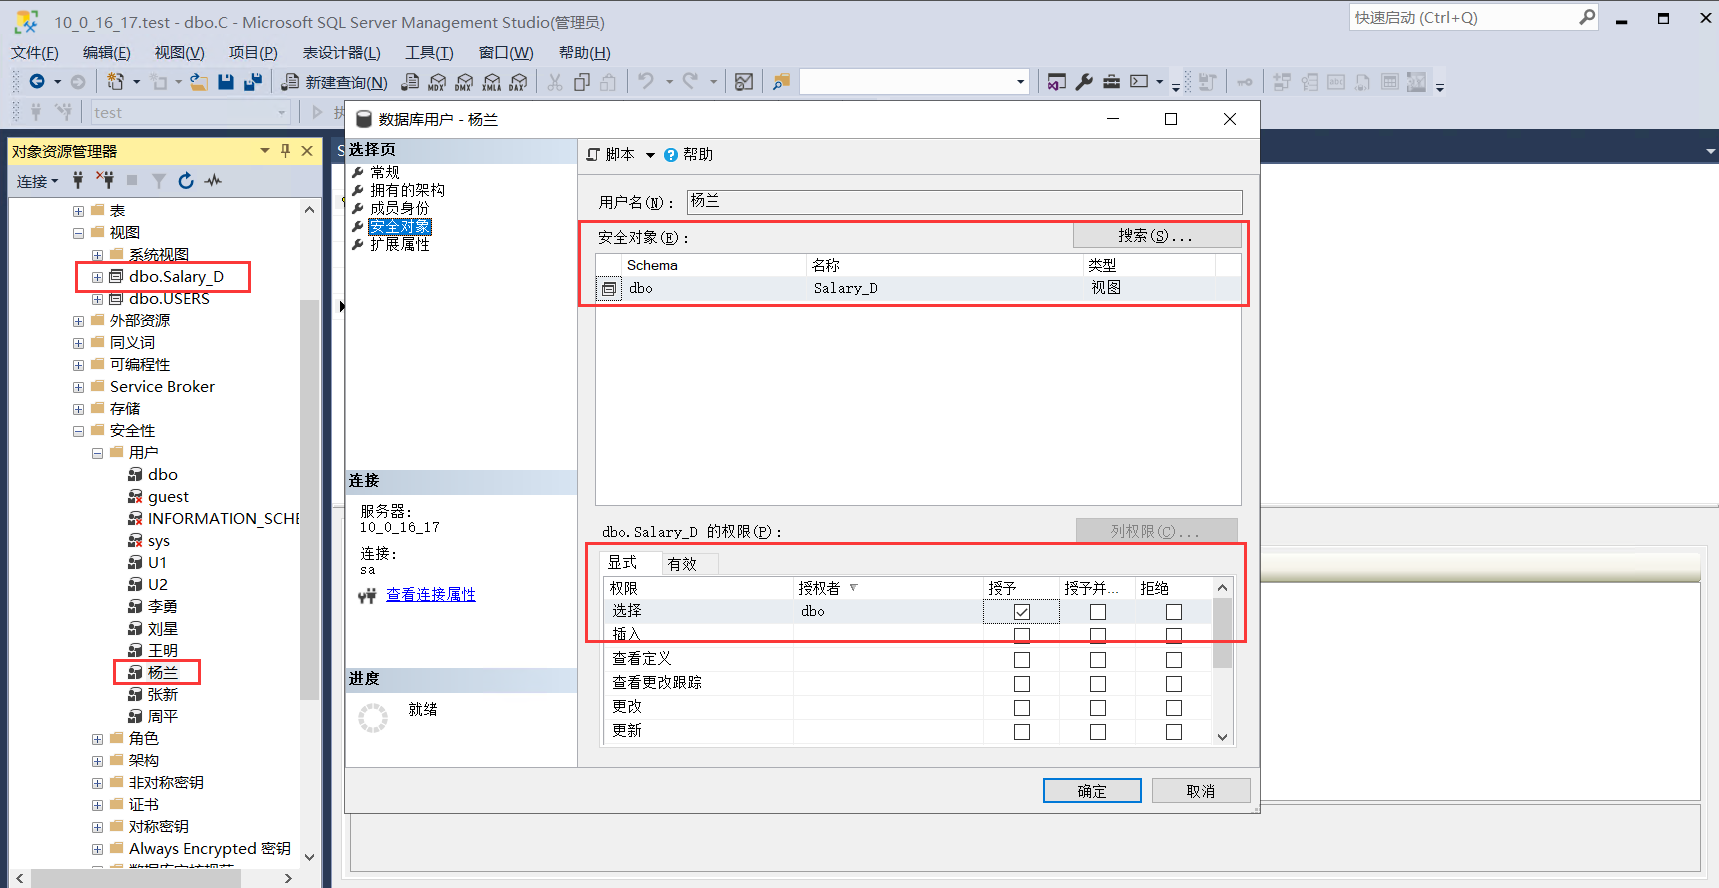Click the permissions list scroll down arrow
This screenshot has height=888, width=1719.
pyautogui.click(x=1222, y=737)
